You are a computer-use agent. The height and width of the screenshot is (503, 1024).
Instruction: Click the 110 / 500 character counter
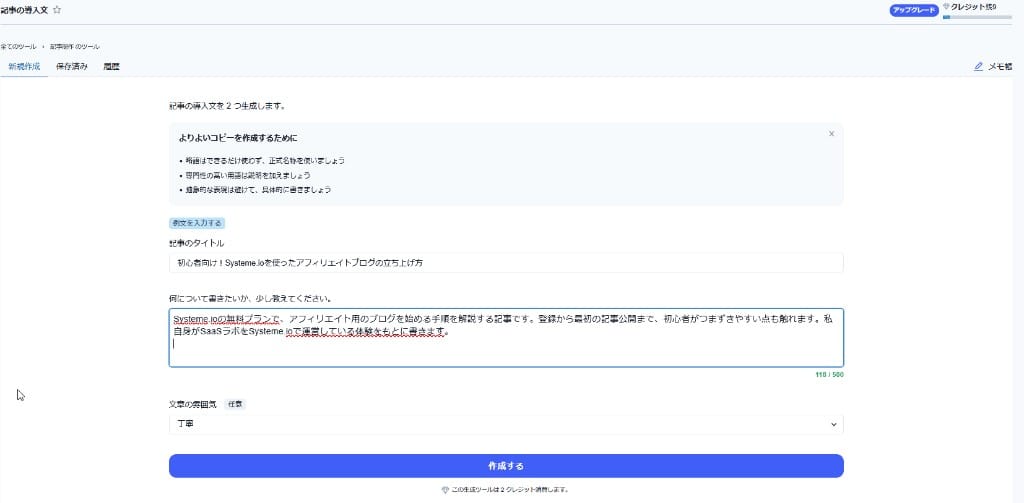point(829,375)
